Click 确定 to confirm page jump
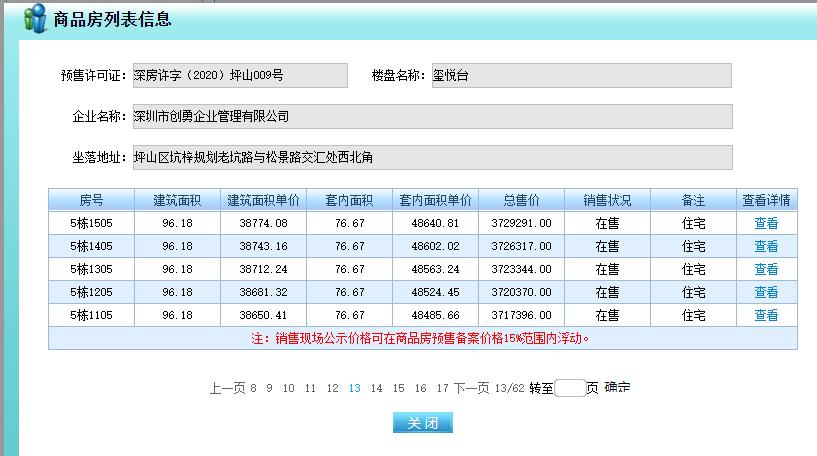The height and width of the screenshot is (456, 817). [617, 388]
